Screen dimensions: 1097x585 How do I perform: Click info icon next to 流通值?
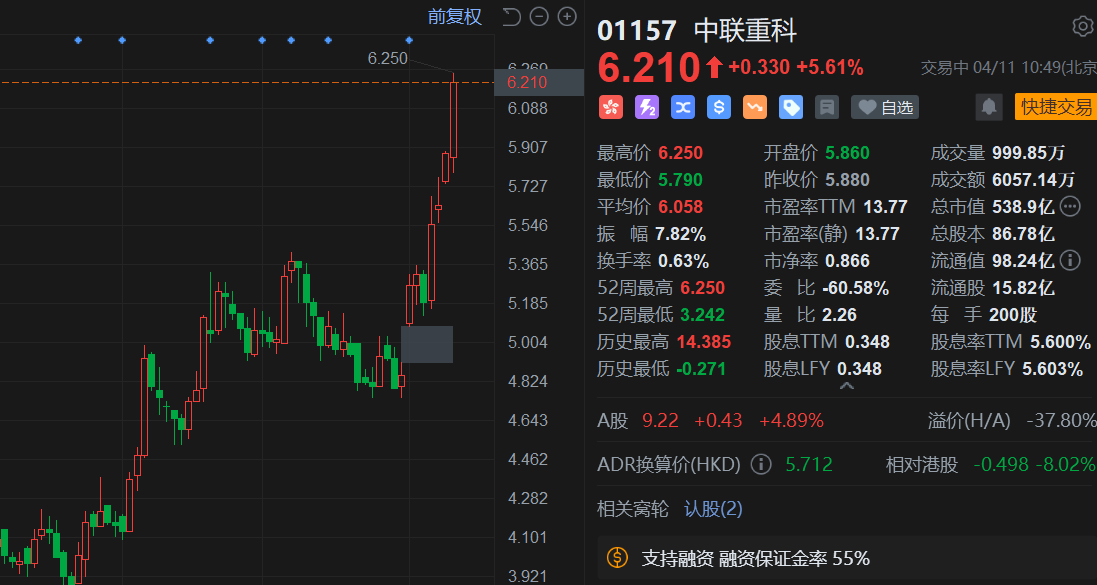tap(1069, 261)
